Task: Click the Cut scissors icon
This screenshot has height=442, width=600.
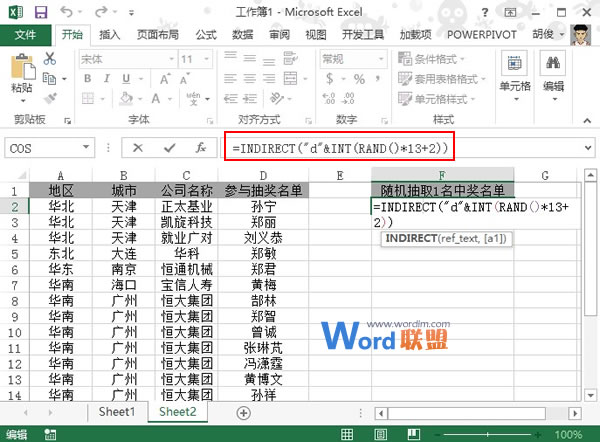Action: 50,59
